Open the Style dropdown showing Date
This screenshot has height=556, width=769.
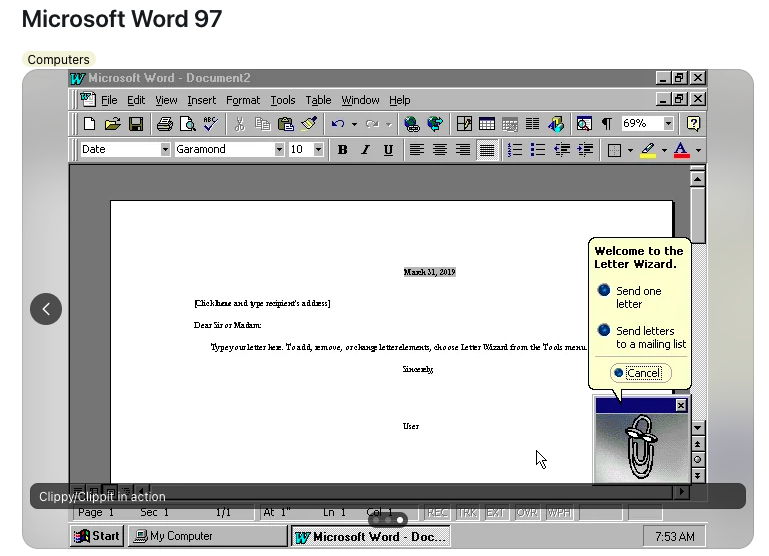tap(165, 150)
